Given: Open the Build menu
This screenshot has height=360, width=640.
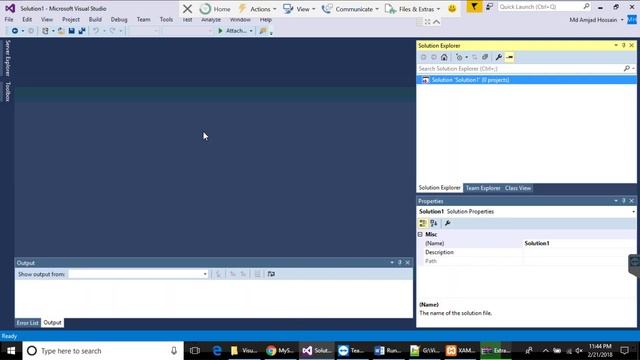Looking at the screenshot, I should (95, 20).
